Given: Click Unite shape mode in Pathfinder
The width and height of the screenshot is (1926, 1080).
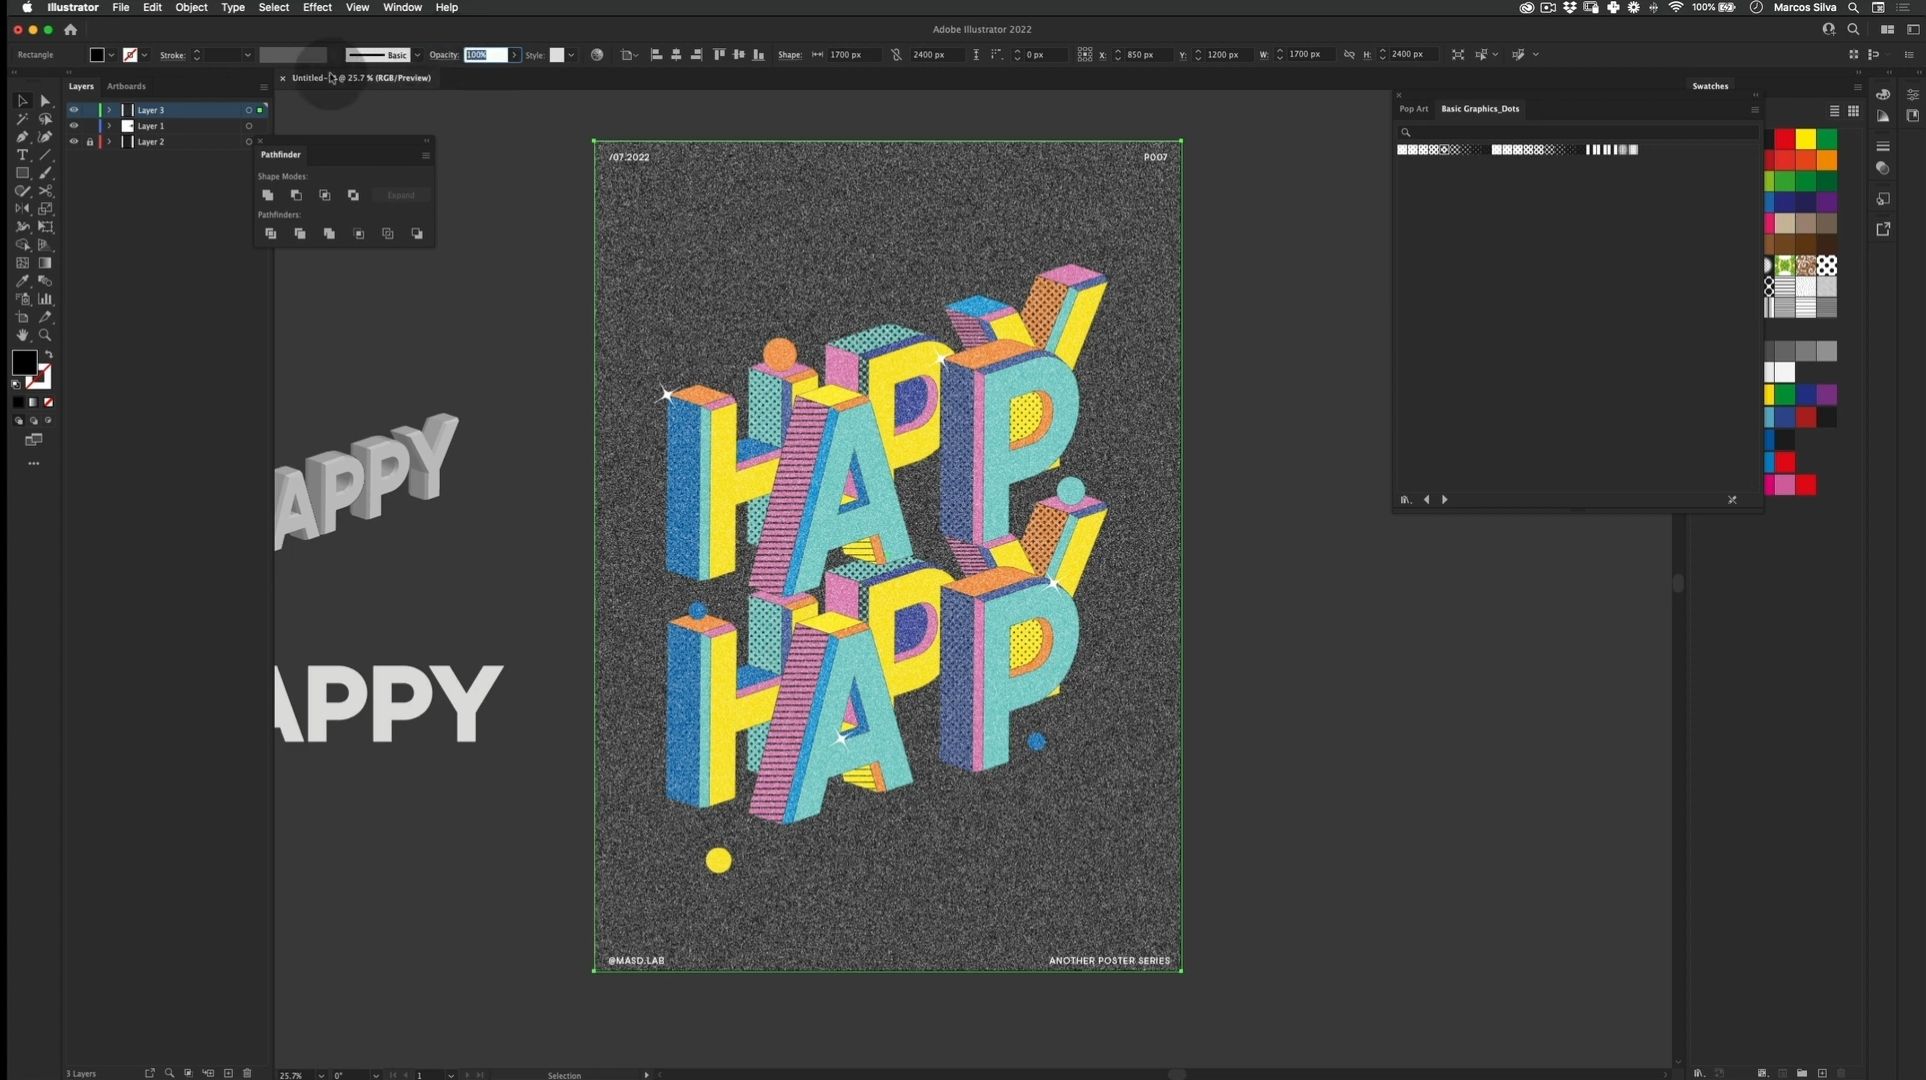Looking at the screenshot, I should point(267,195).
